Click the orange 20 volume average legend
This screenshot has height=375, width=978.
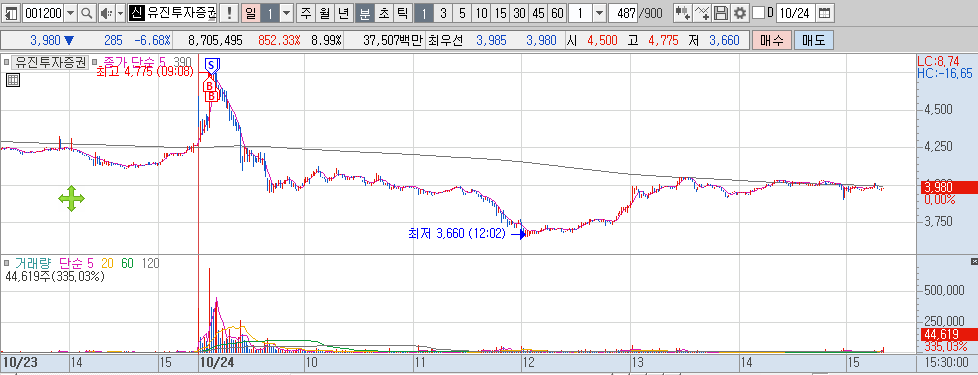(107, 263)
